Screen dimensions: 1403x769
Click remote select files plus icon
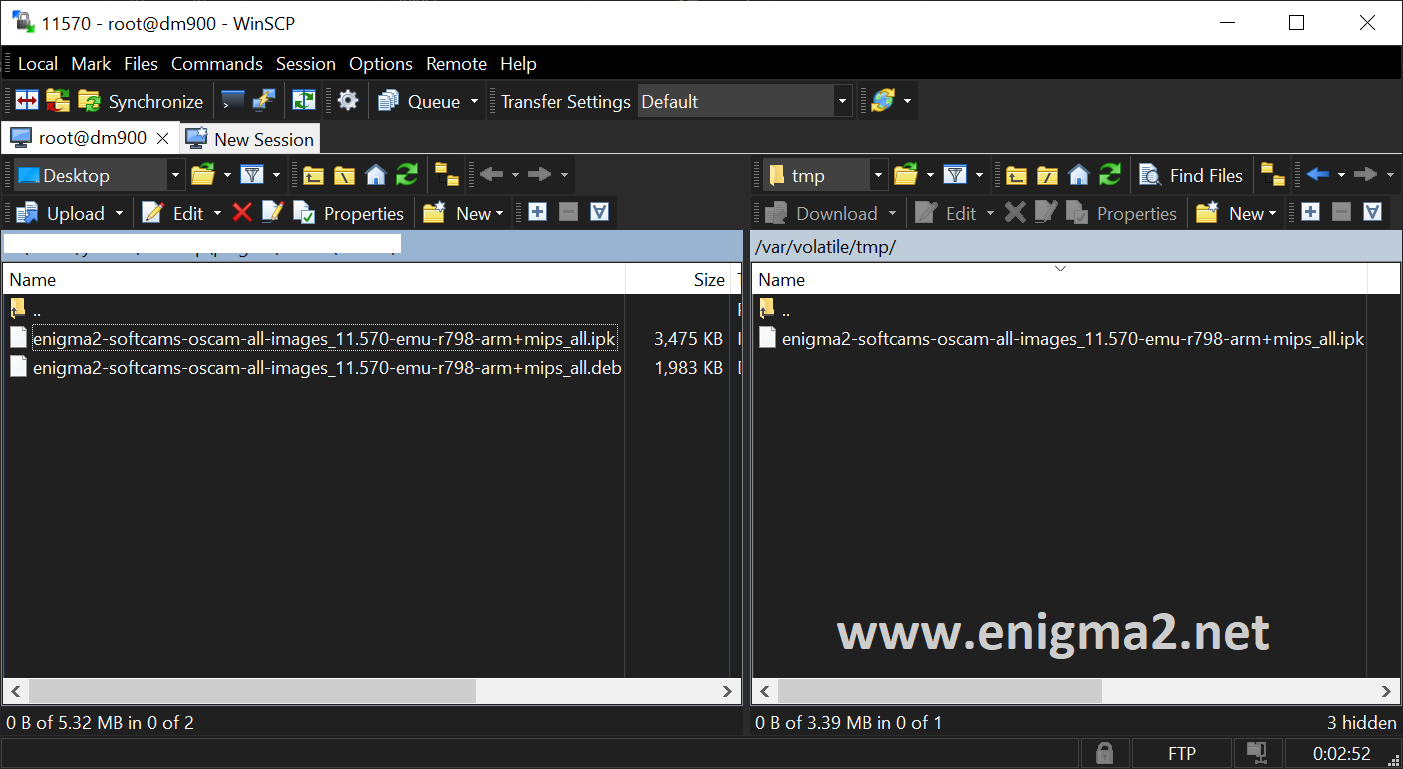coord(1311,212)
